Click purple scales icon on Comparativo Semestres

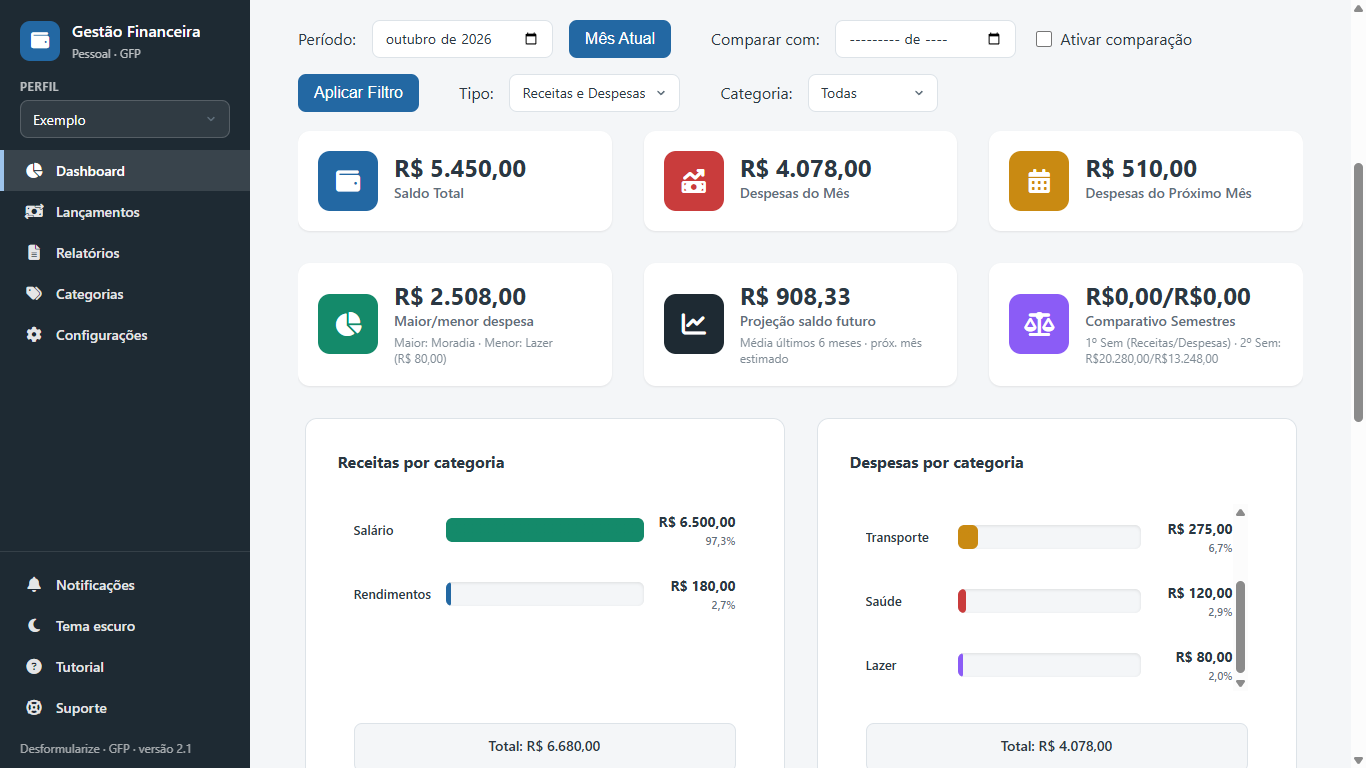[1039, 324]
